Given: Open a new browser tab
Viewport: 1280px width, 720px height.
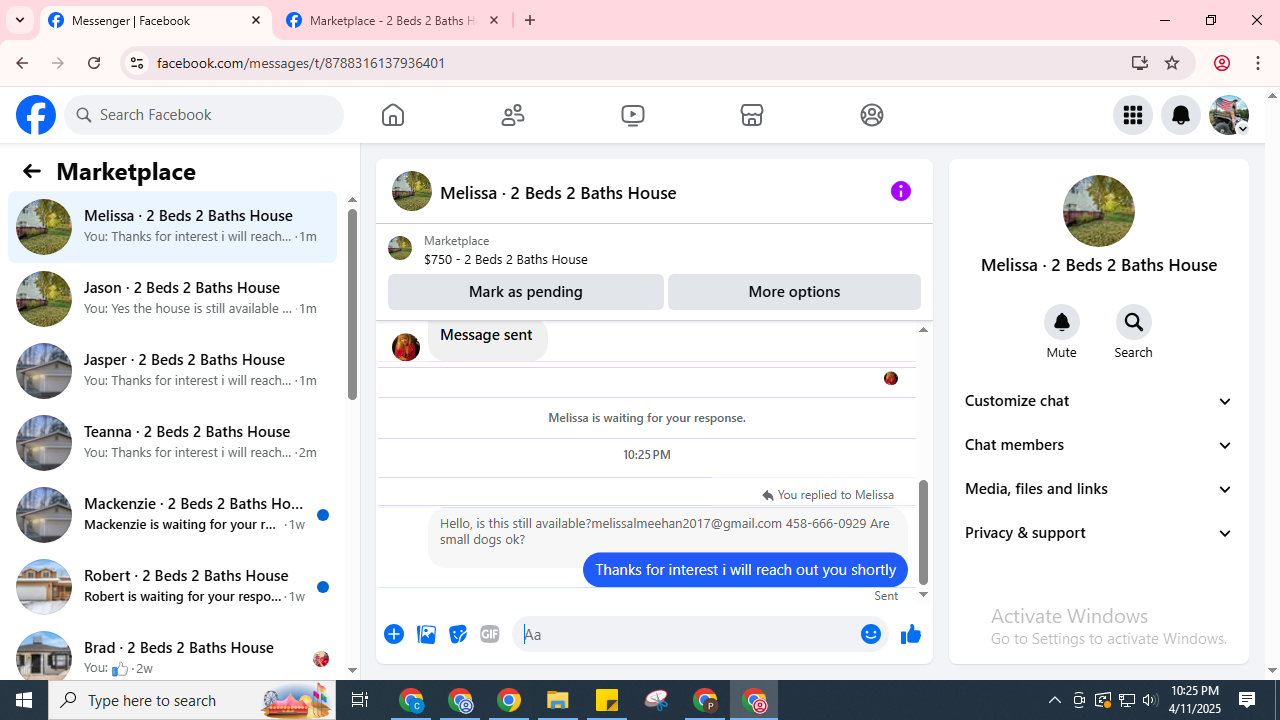Looking at the screenshot, I should pyautogui.click(x=530, y=20).
